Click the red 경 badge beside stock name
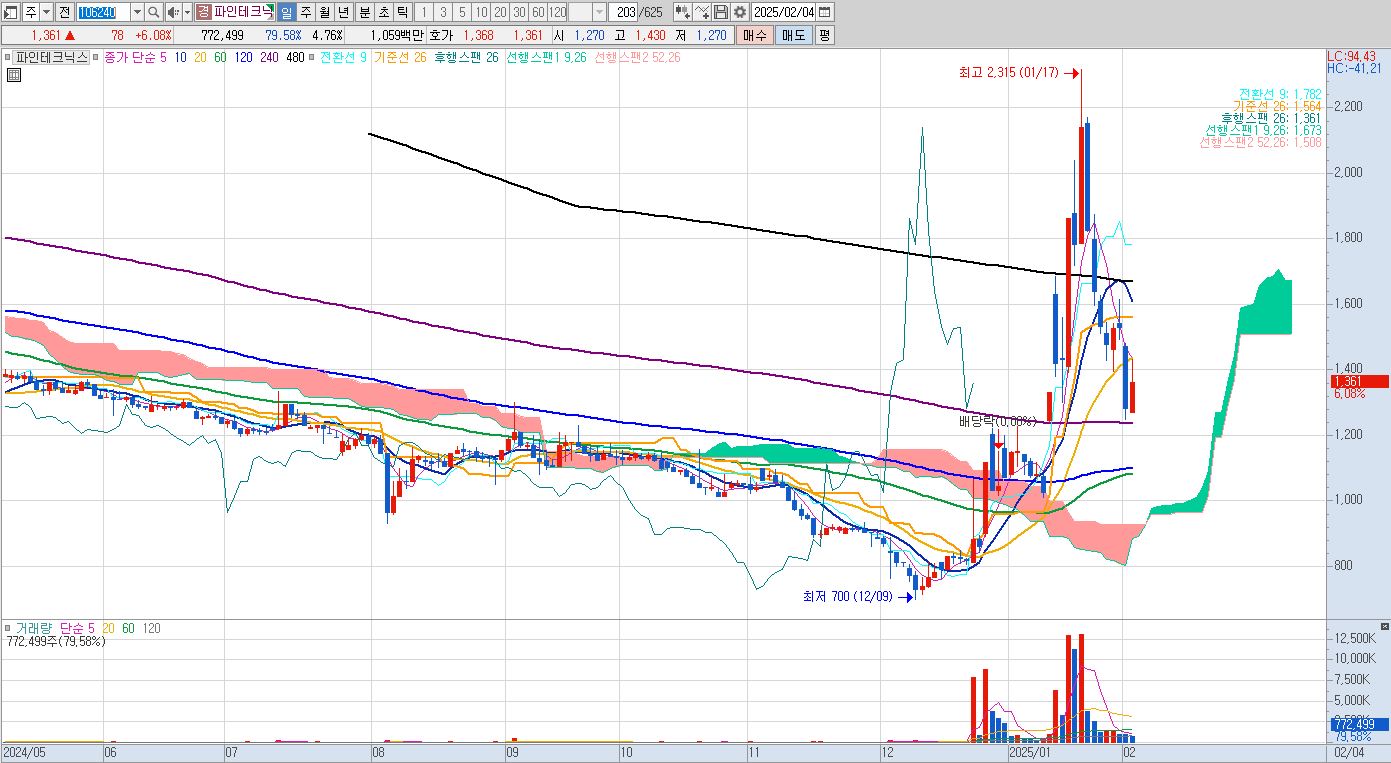Viewport: 1391px width, 763px height. [x=203, y=12]
